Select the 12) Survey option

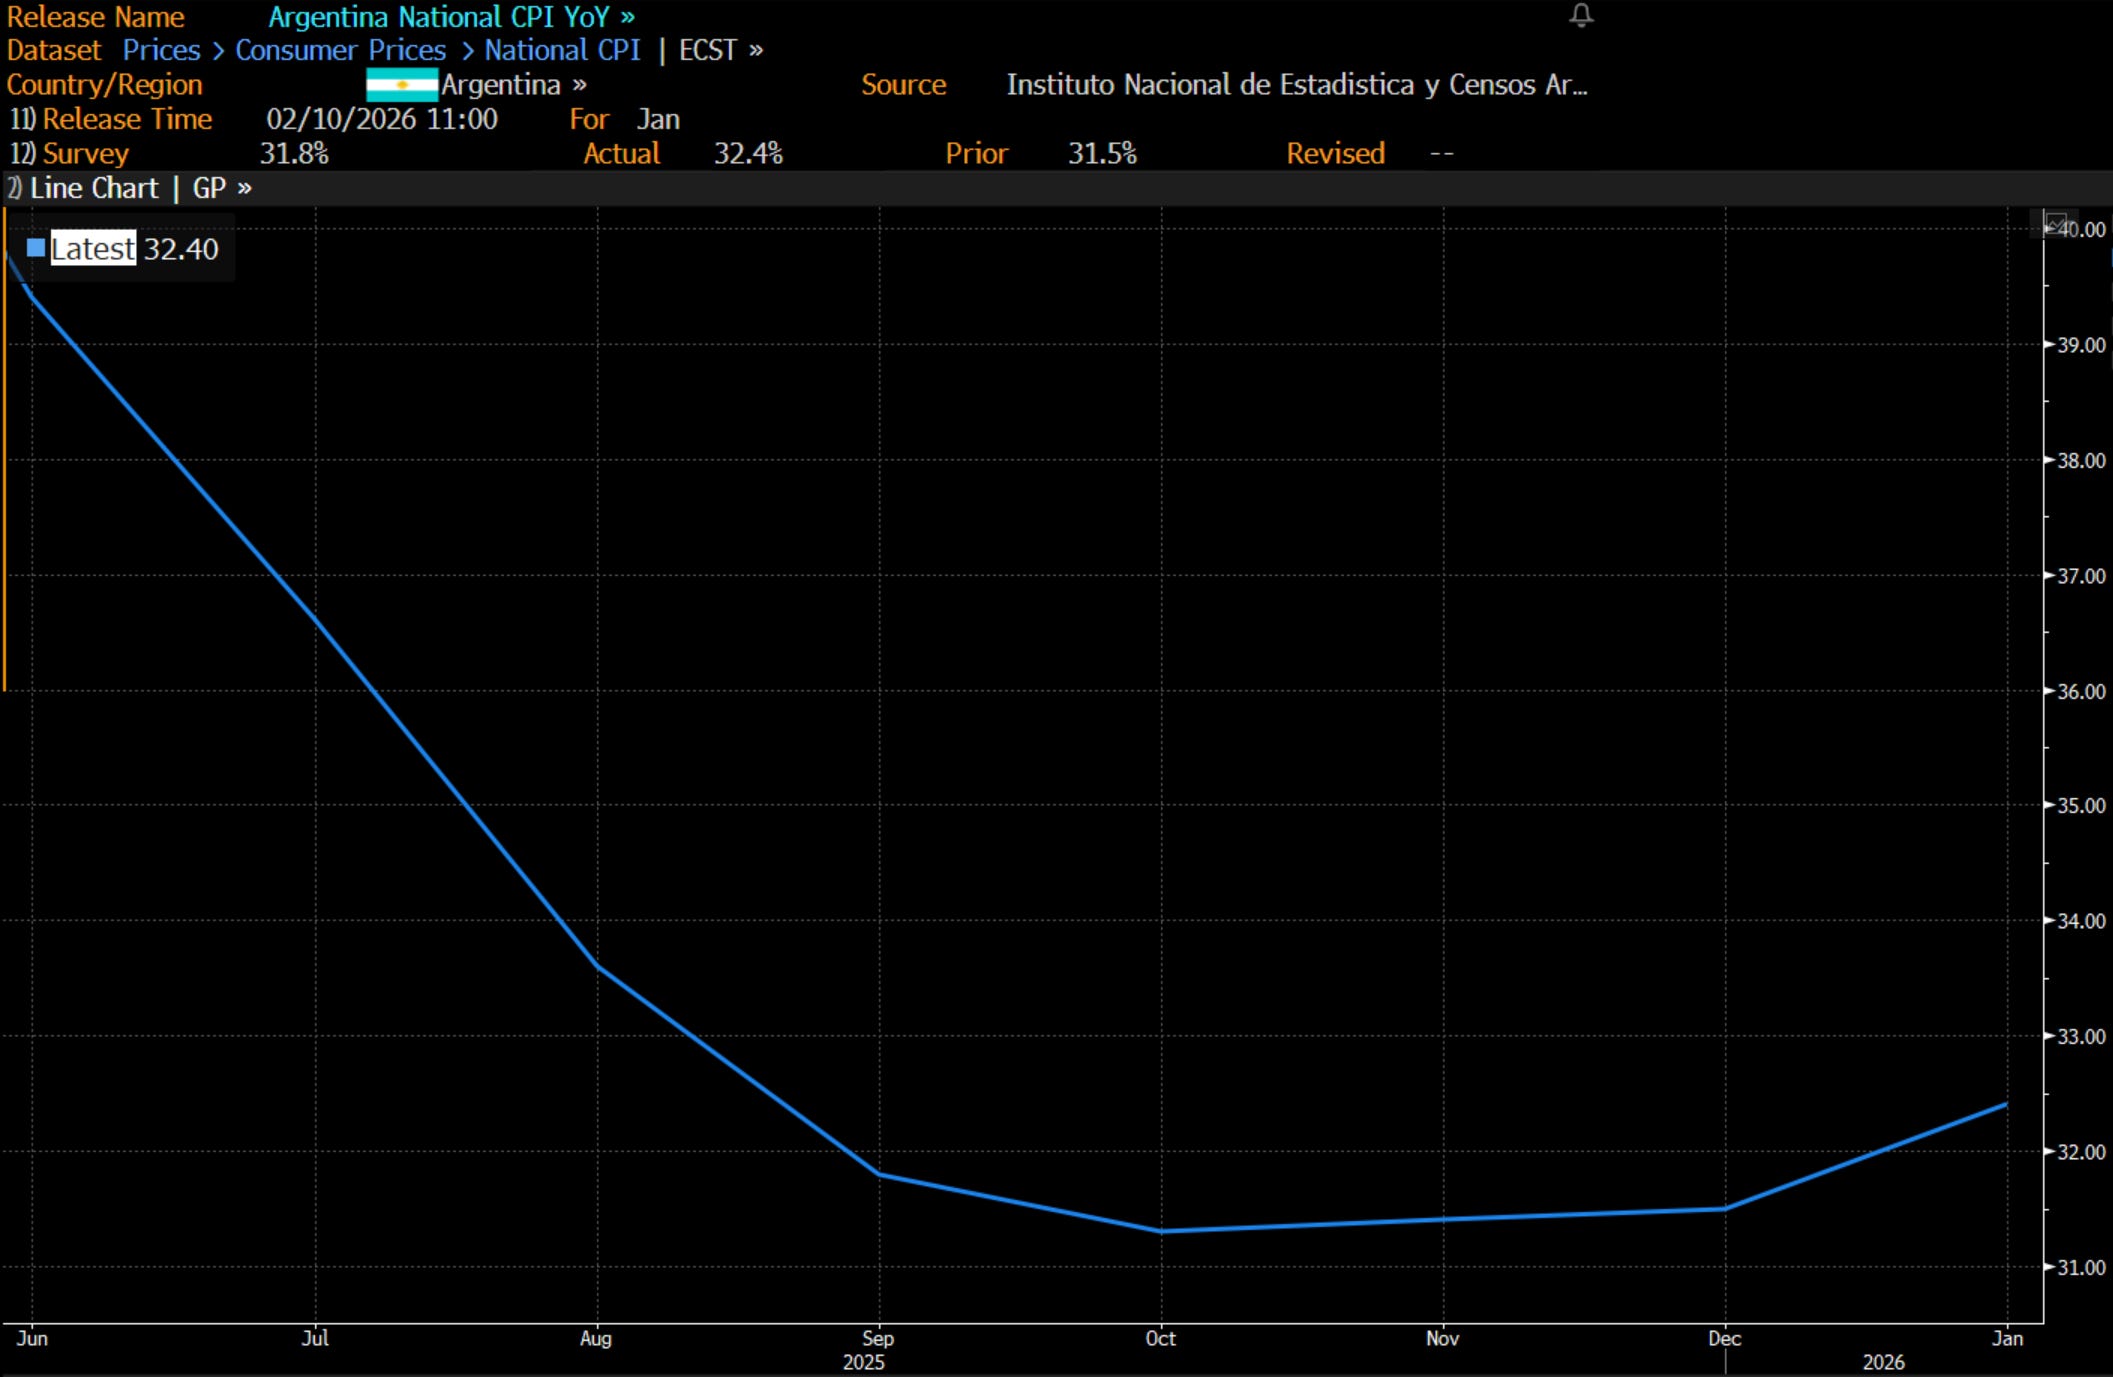(69, 153)
